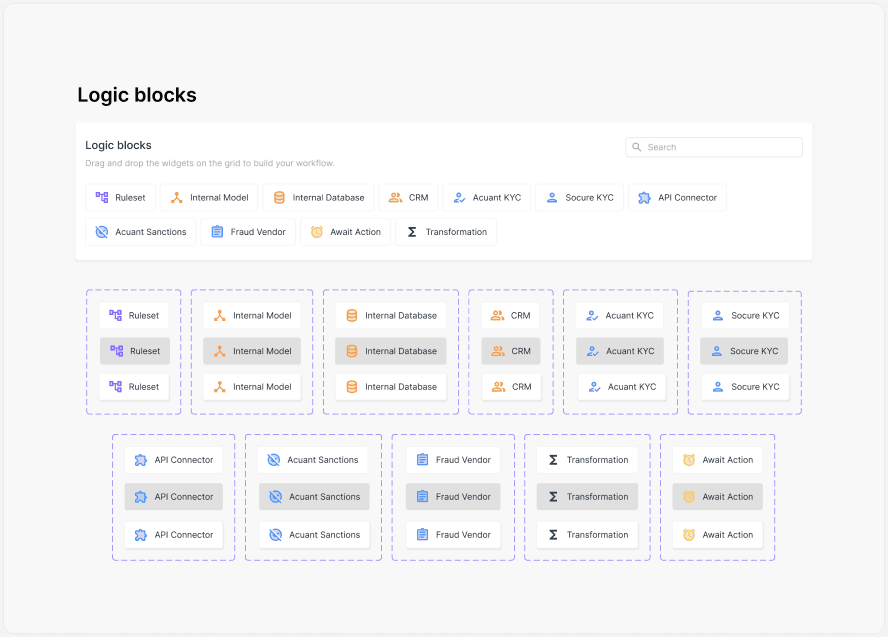Select the API Connector icon in top panel

coord(644,197)
